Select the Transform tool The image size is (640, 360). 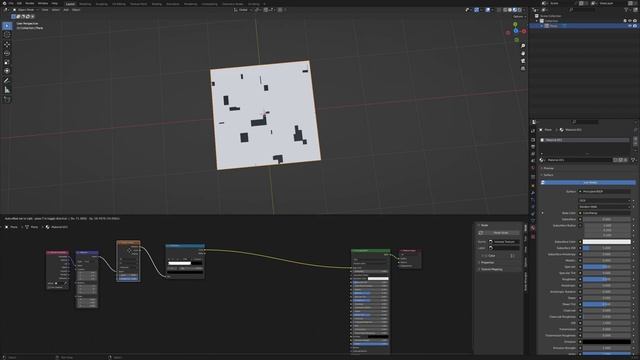click(x=7, y=71)
